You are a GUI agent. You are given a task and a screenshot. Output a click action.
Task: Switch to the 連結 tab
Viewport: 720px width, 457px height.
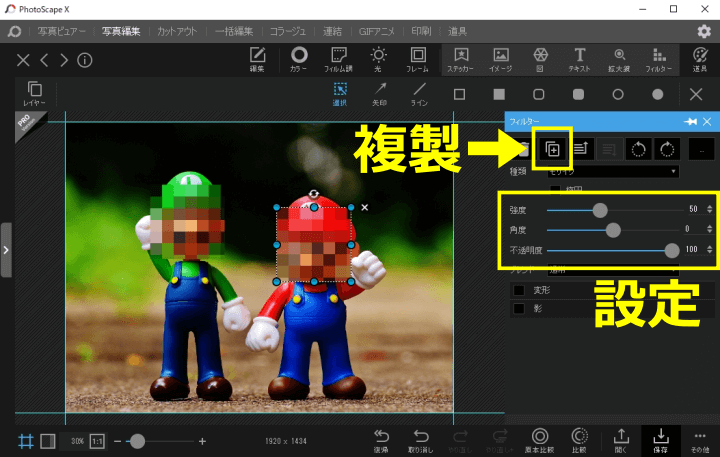coord(332,31)
